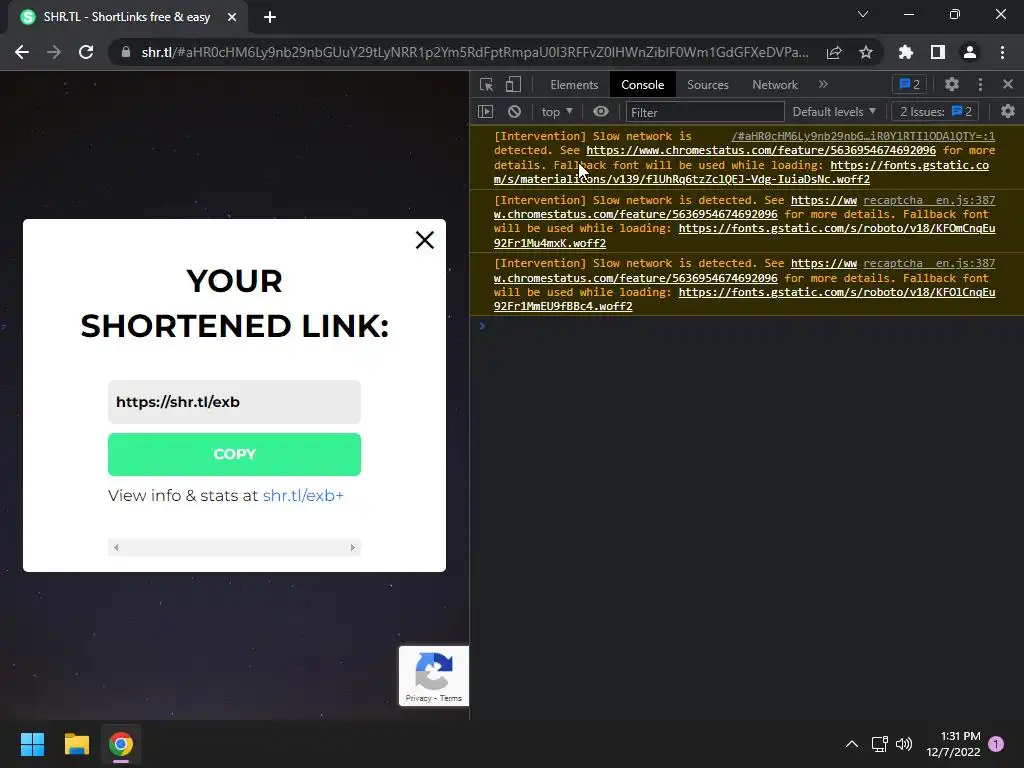Click the https://shr.tl/exb link field

[x=234, y=402]
